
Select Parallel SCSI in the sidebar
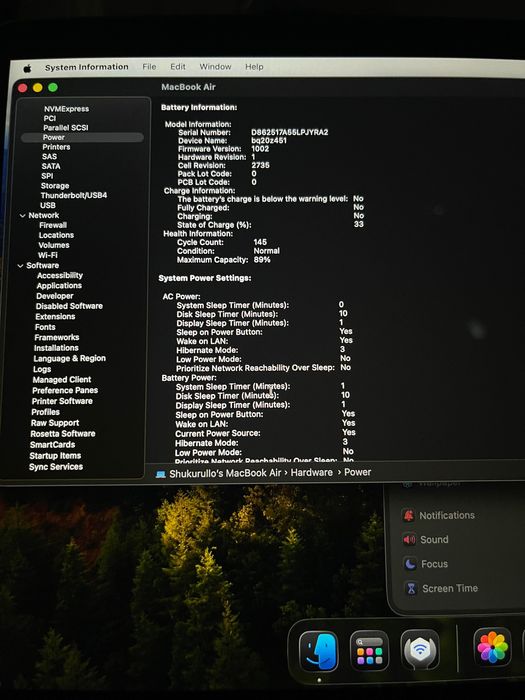click(66, 128)
